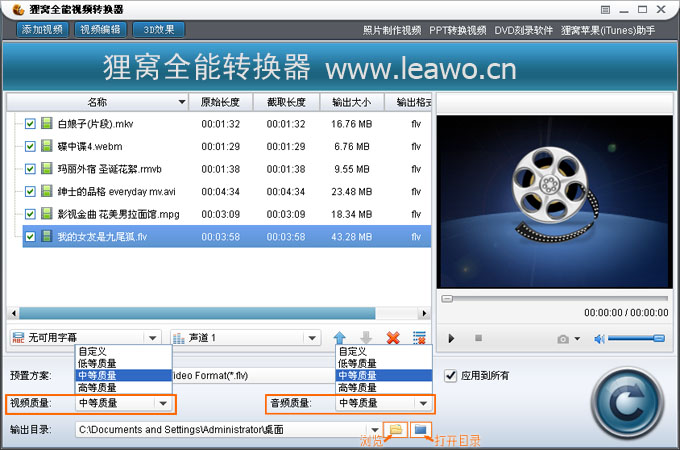Click the output directory path field
Viewport: 680px width, 450px height.
tap(222, 430)
